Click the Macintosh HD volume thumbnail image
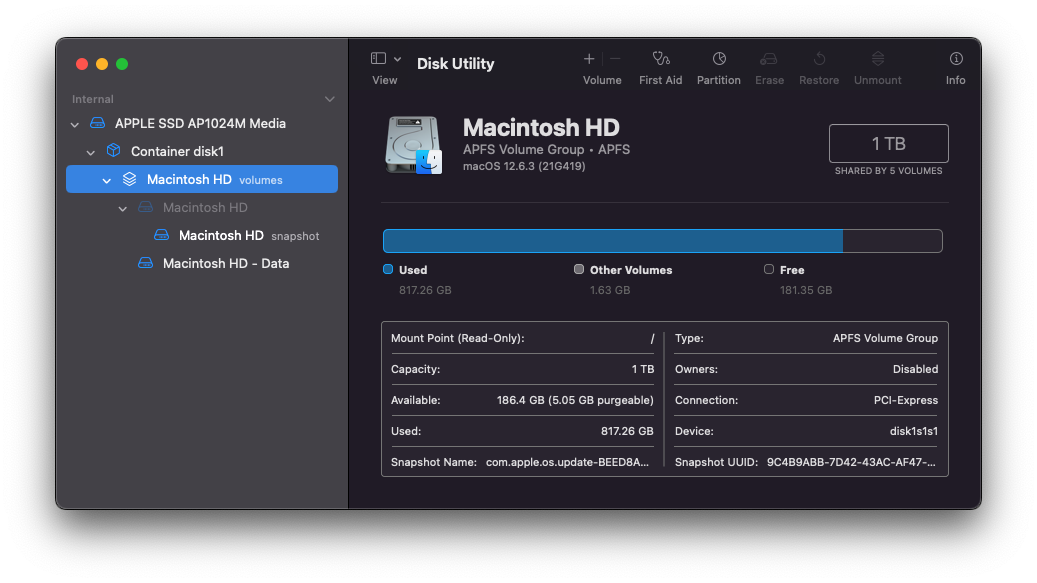Image resolution: width=1037 pixels, height=583 pixels. coord(412,143)
